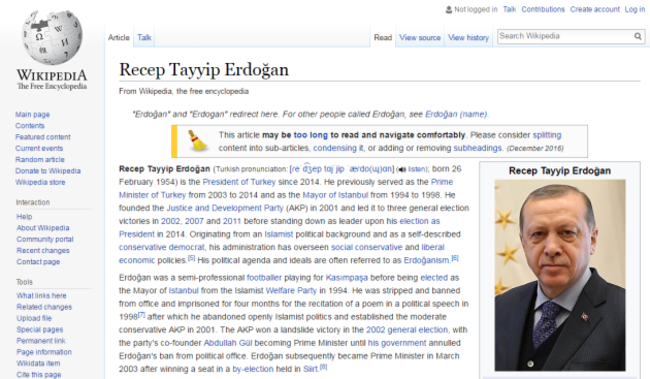The width and height of the screenshot is (650, 379).
Task: Open the Siirt link
Action: 310,369
